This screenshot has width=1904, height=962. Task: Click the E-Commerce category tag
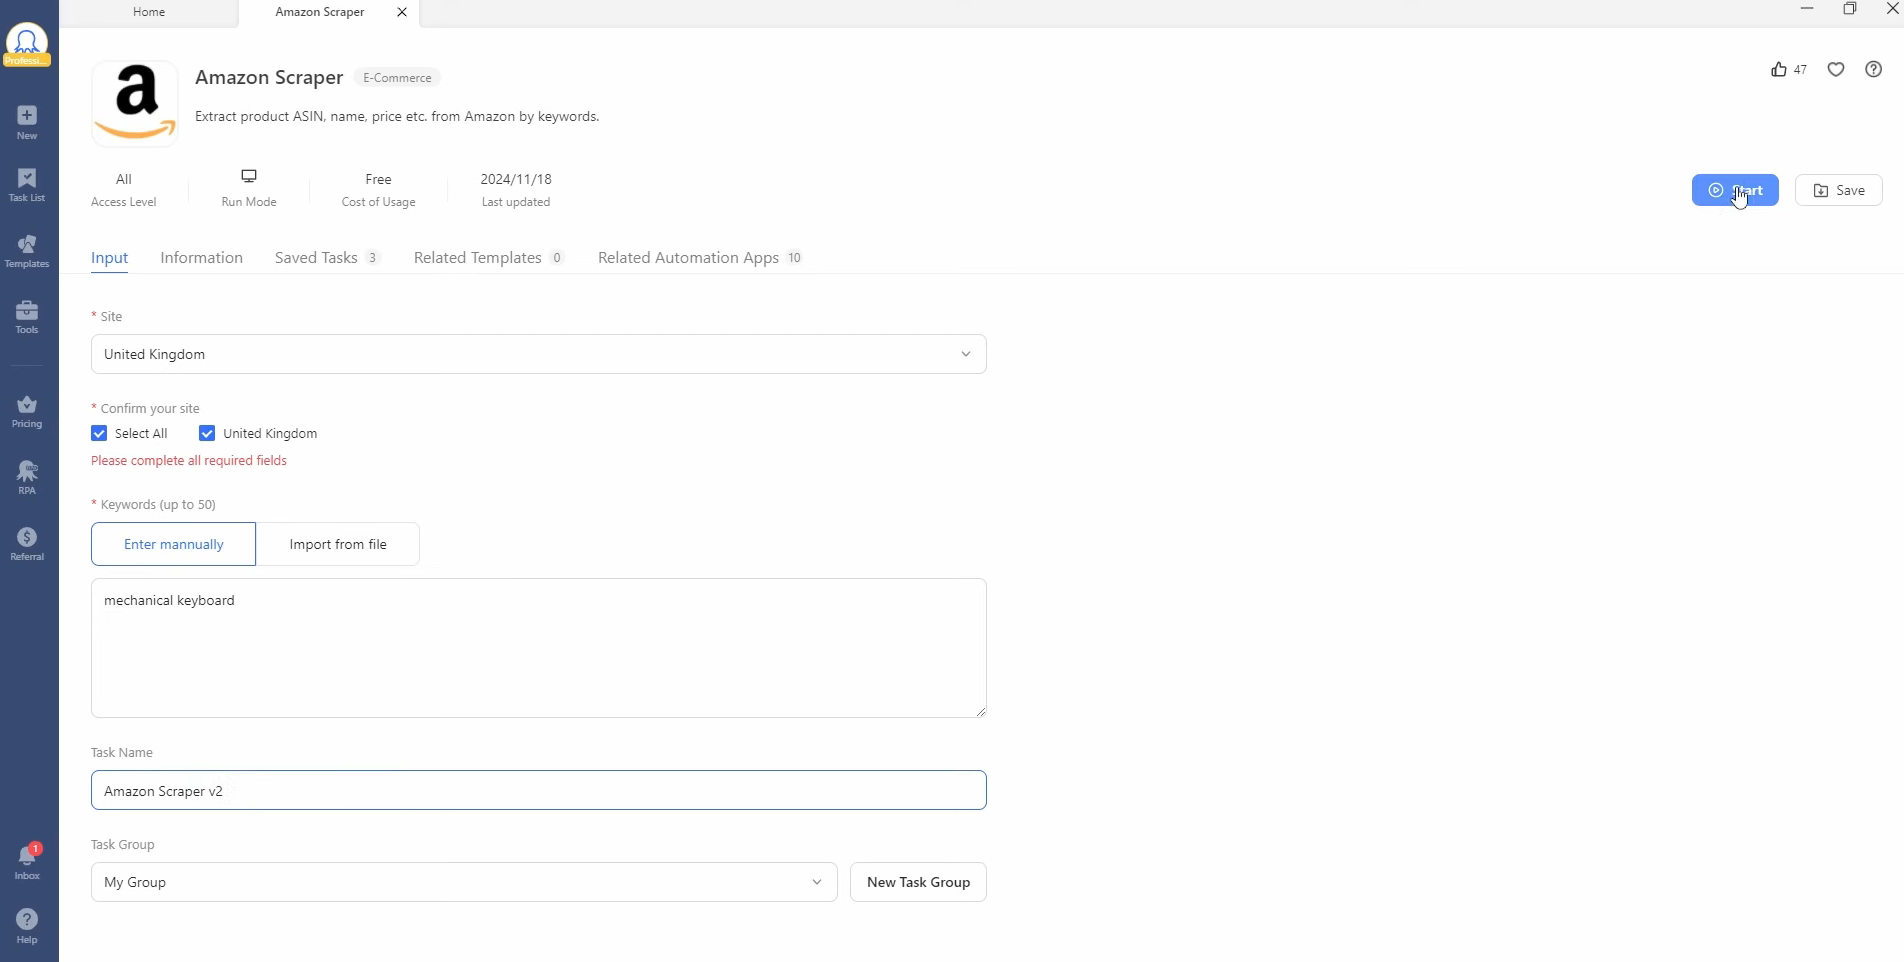(x=397, y=77)
